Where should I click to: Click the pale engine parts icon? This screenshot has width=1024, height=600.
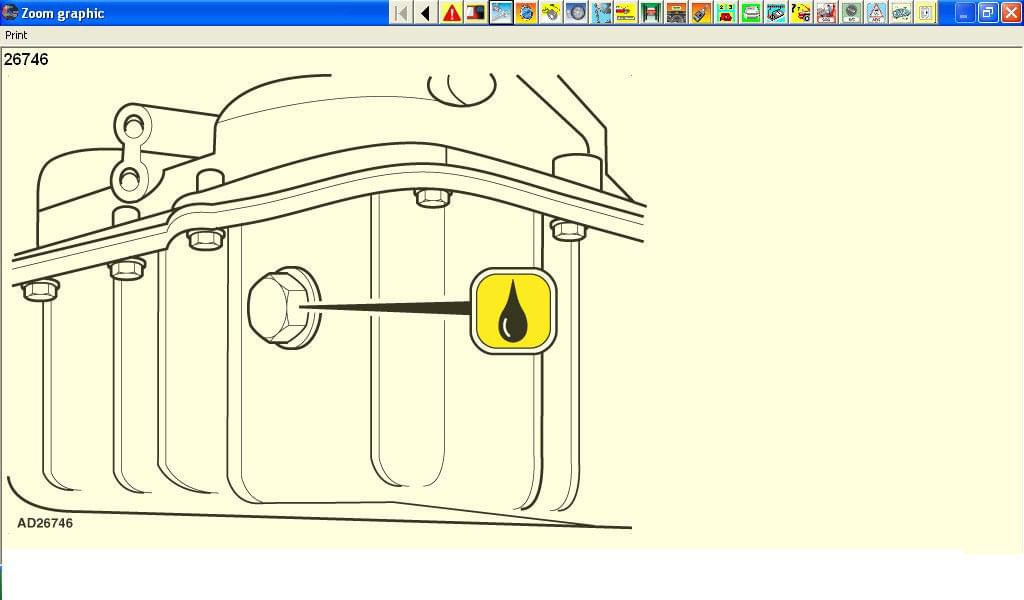click(901, 12)
